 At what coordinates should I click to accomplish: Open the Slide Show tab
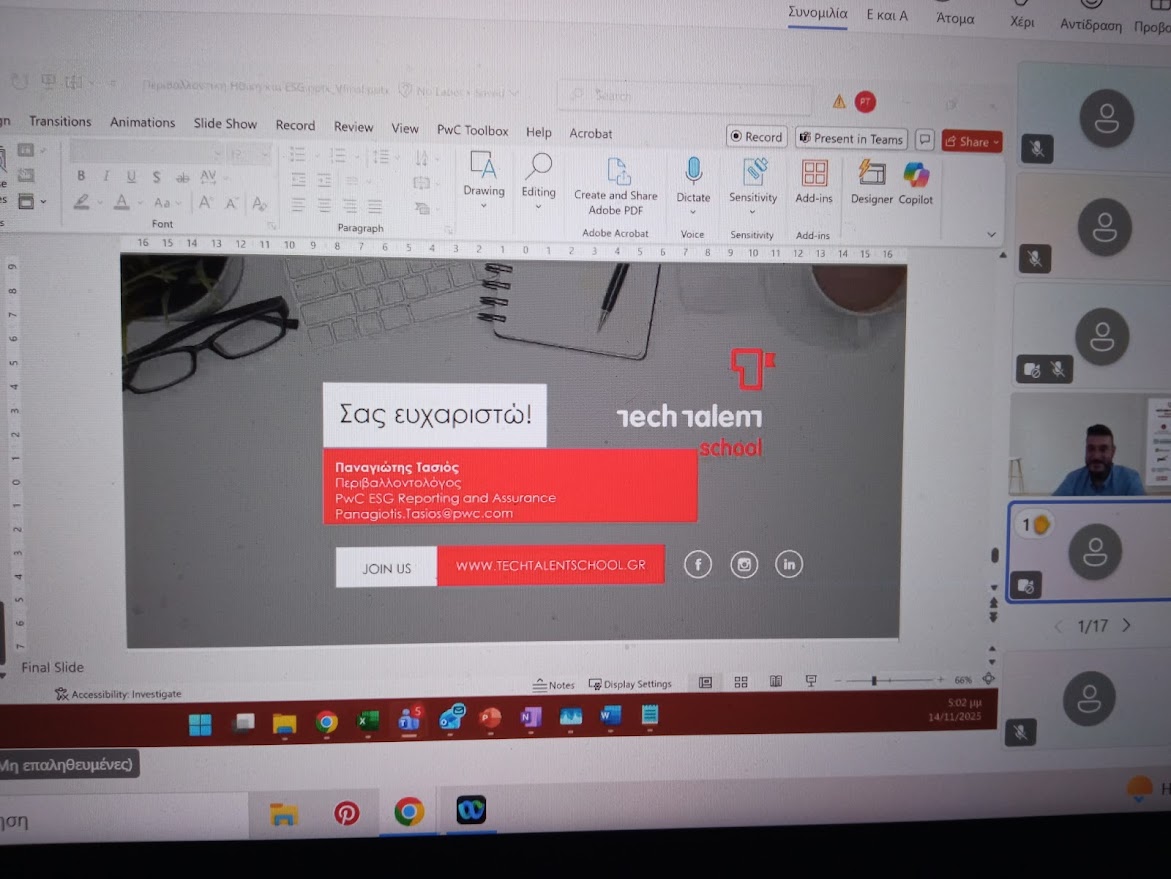(x=225, y=124)
